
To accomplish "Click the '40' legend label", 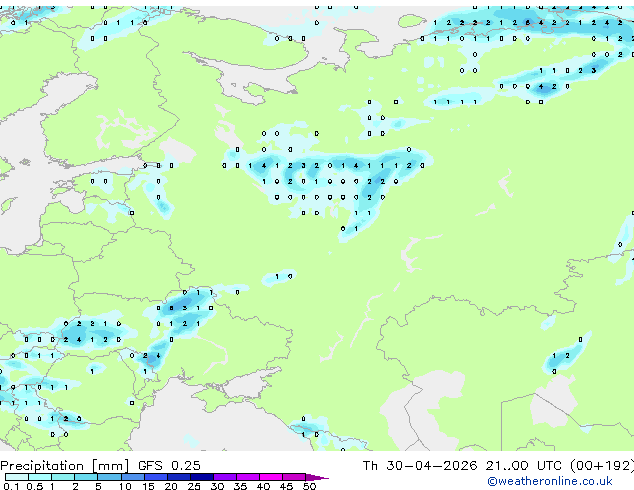I will [x=263, y=486].
